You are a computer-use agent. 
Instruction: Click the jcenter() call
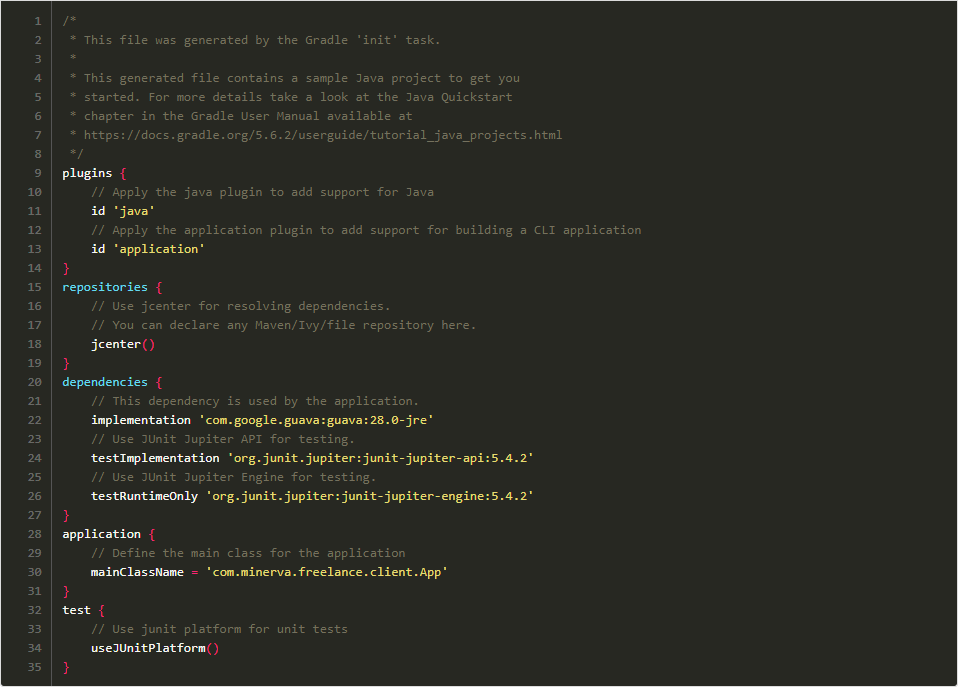[123, 344]
